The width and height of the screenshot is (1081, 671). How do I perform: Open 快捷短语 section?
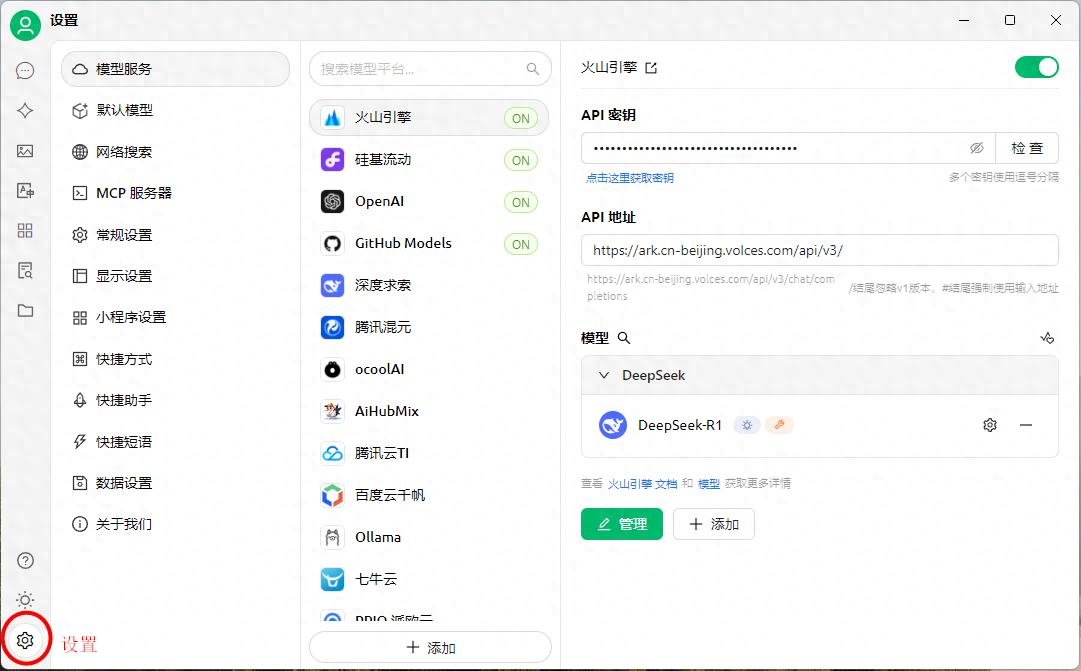click(175, 441)
